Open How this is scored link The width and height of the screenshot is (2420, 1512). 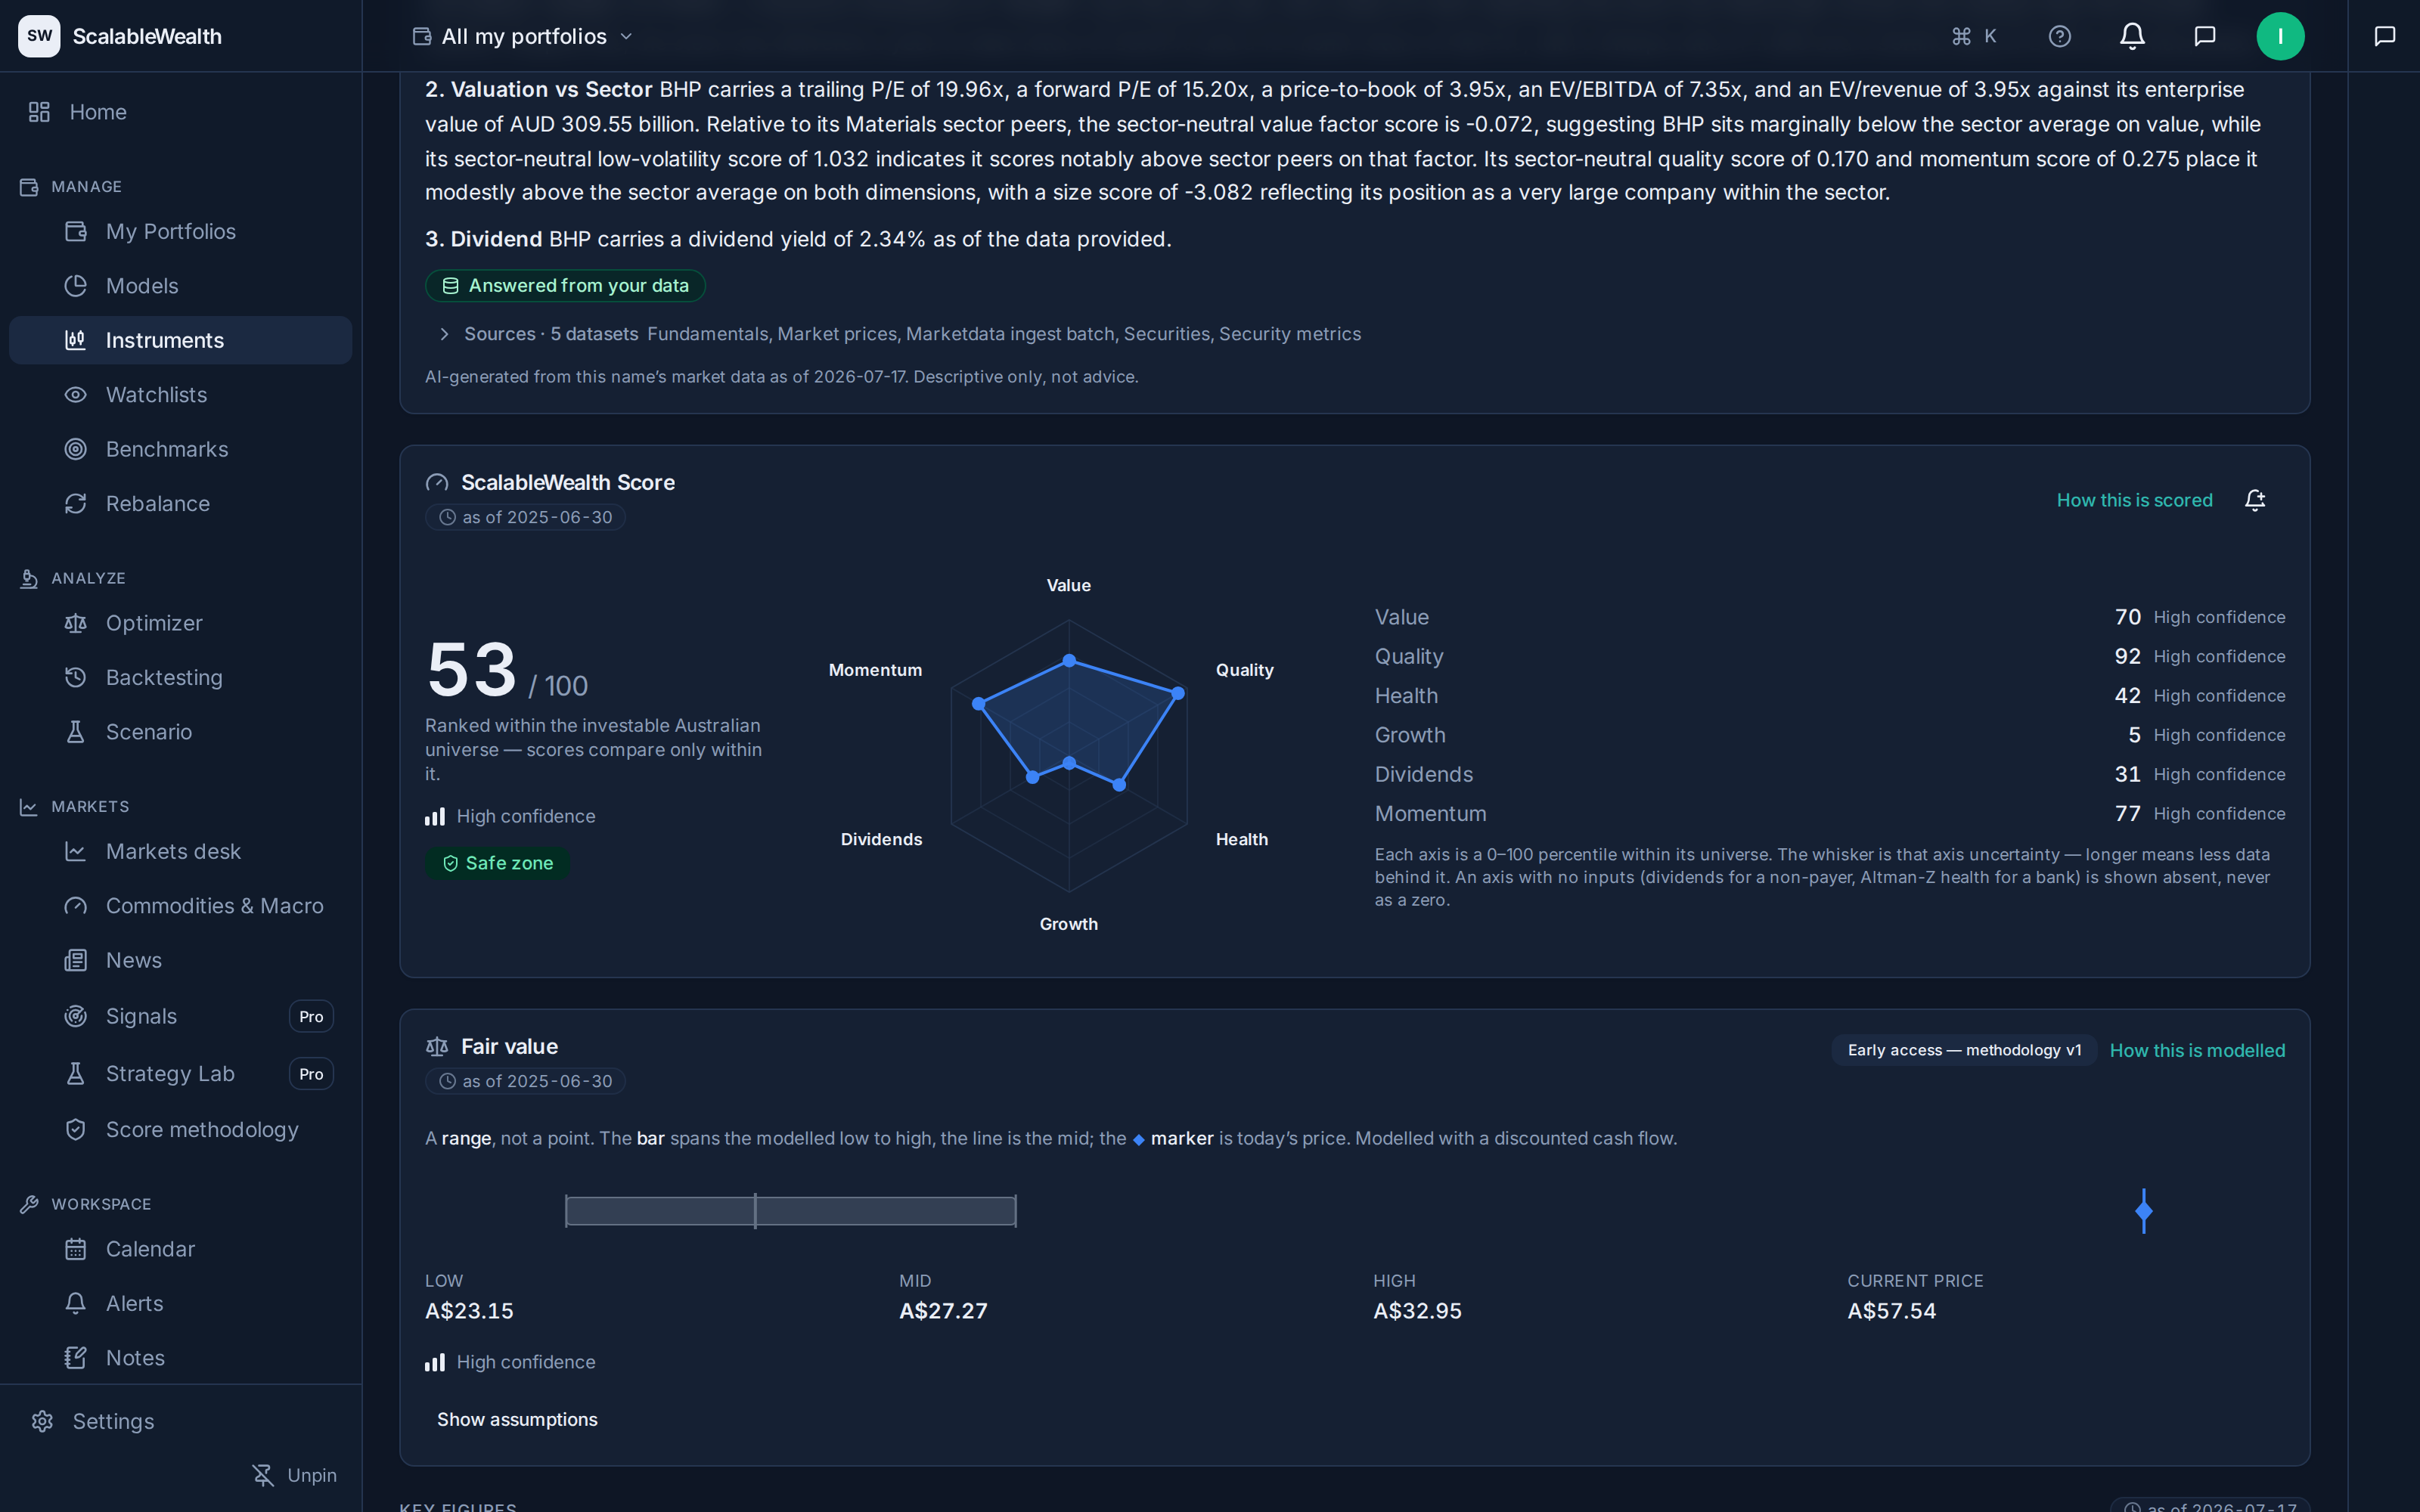tap(2134, 500)
